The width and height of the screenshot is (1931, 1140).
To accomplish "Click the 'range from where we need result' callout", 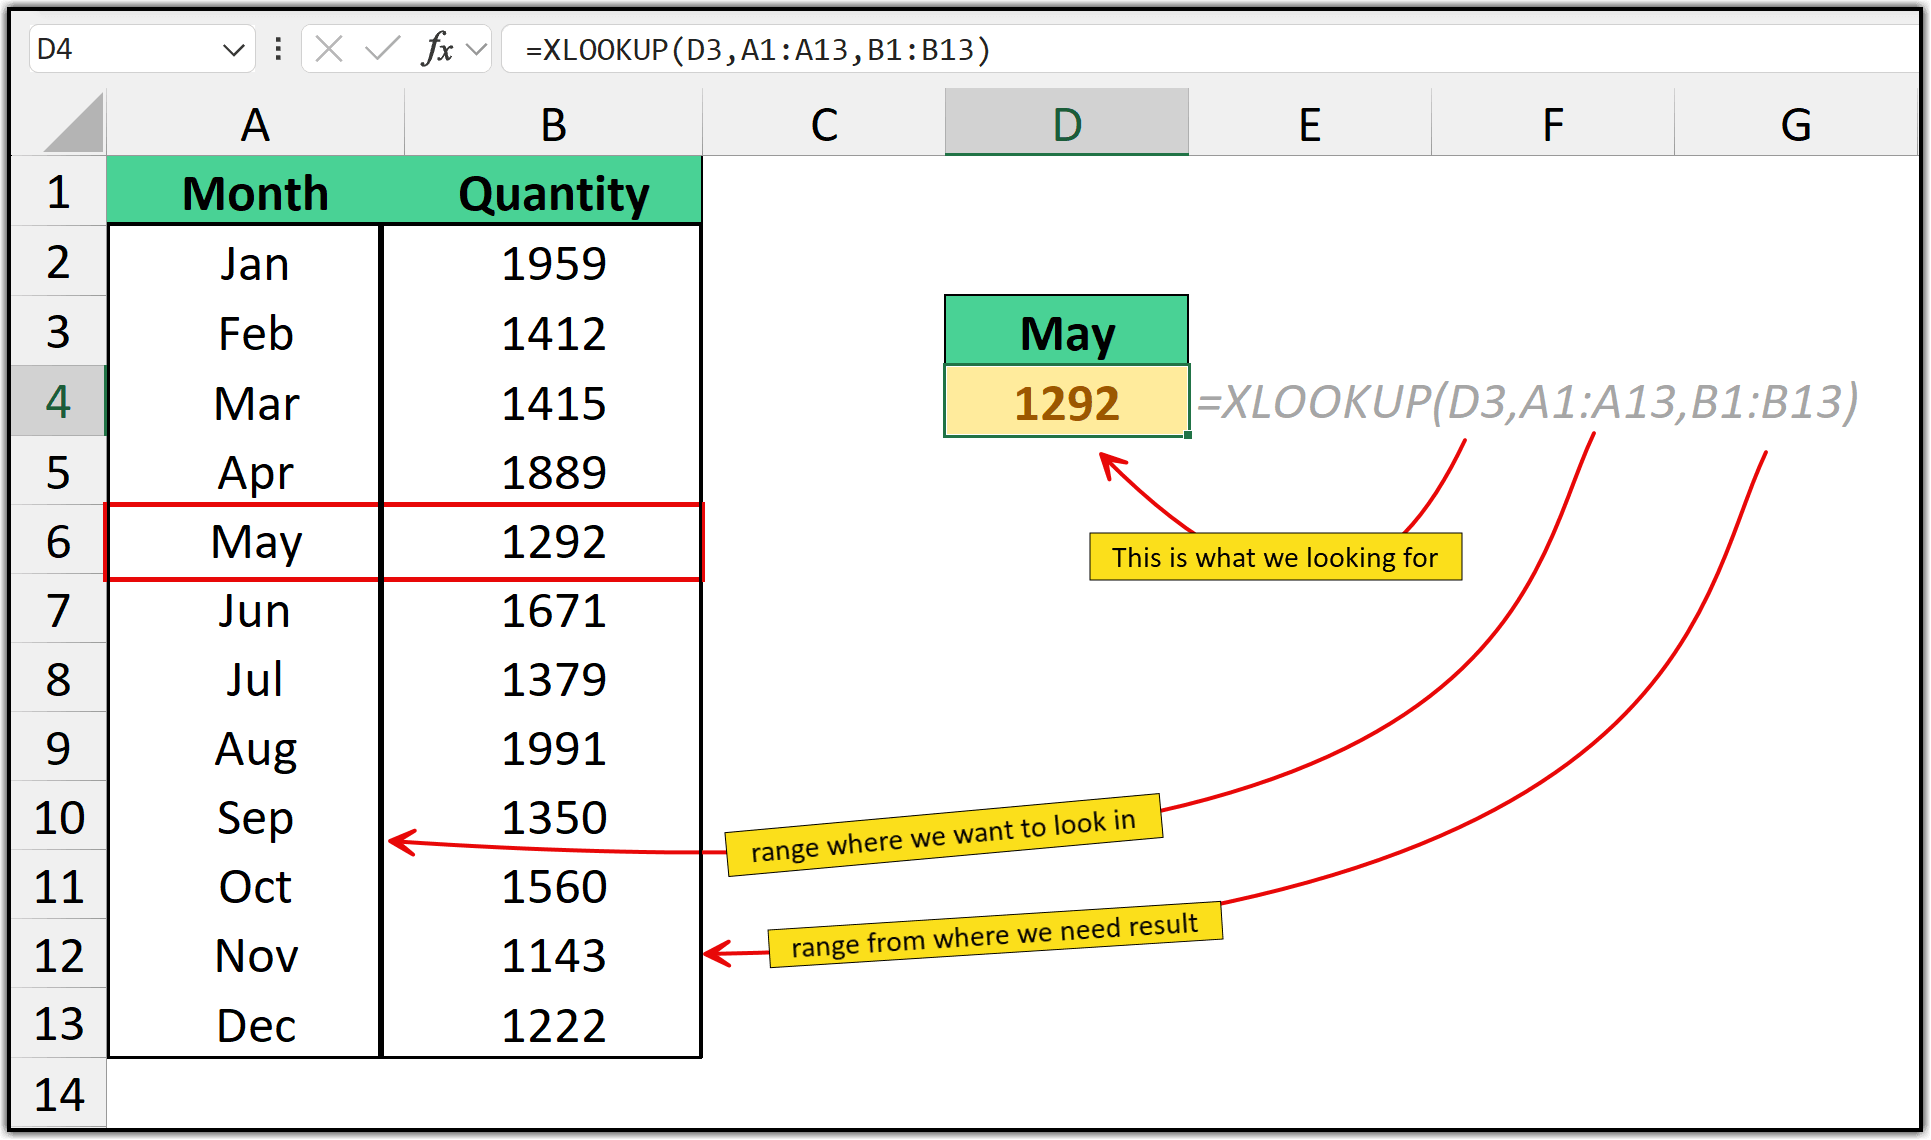I will (x=995, y=935).
